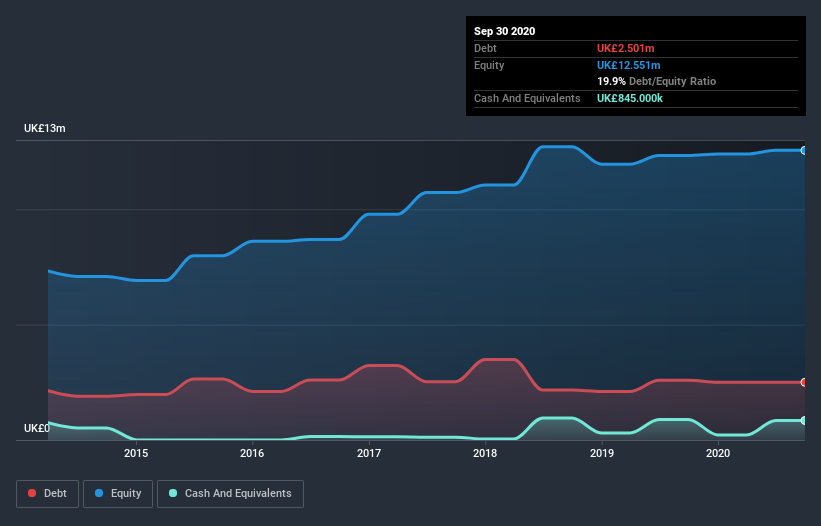Image resolution: width=821 pixels, height=526 pixels.
Task: Click the Cash And Equivalents tooltip label
Action: click(x=527, y=98)
